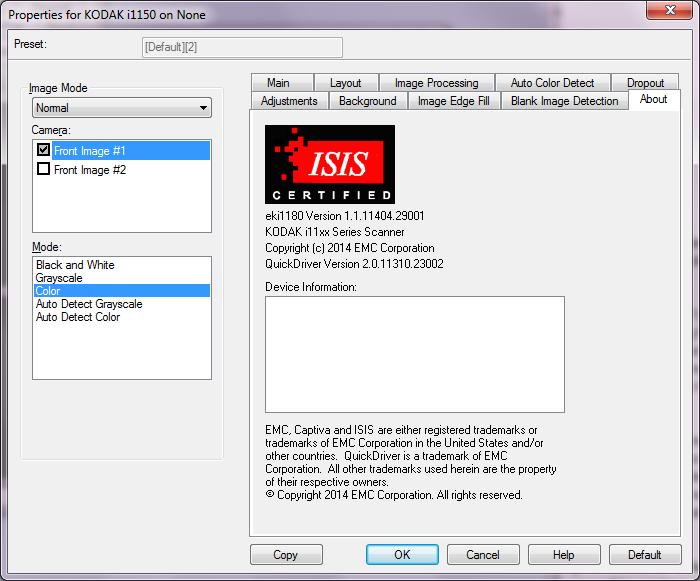Select the Blank Image Detection tab
This screenshot has width=700, height=581.
[x=564, y=101]
